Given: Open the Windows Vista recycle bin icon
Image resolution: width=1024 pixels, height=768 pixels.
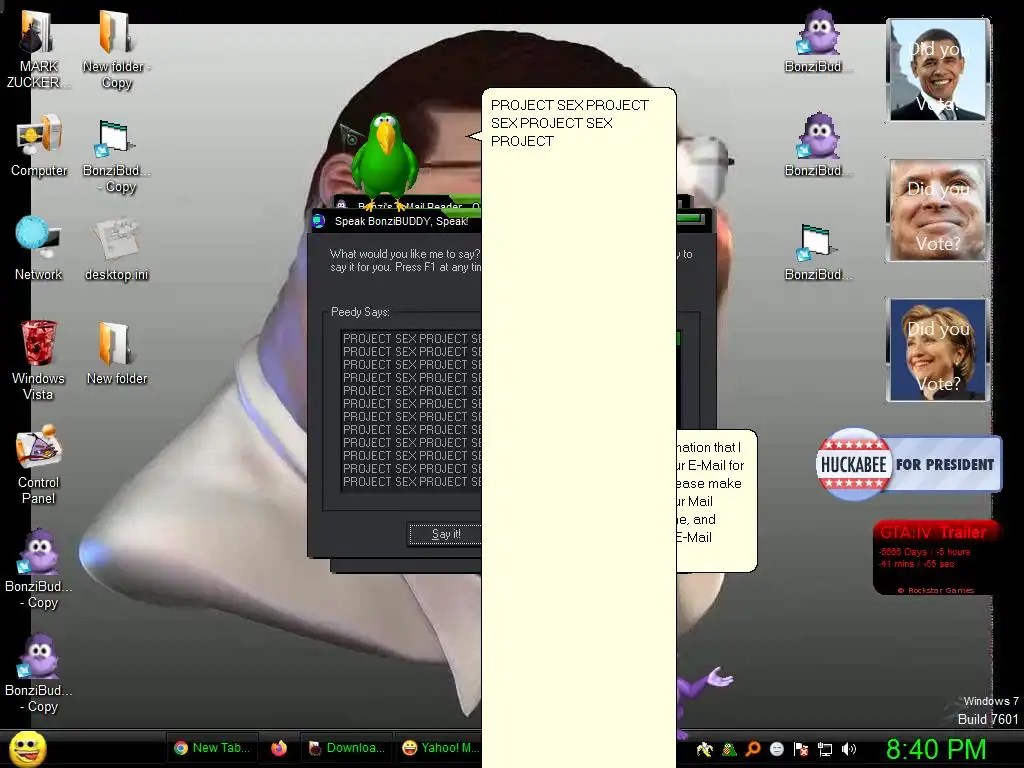Looking at the screenshot, I should click(38, 360).
